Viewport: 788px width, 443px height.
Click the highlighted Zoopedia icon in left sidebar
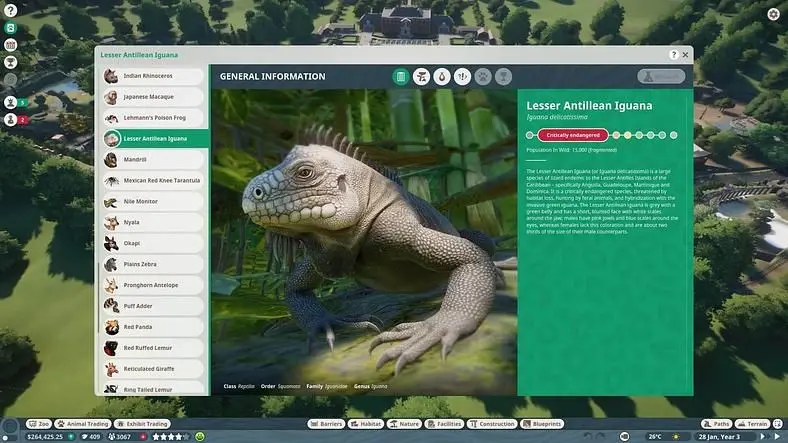click(x=11, y=28)
